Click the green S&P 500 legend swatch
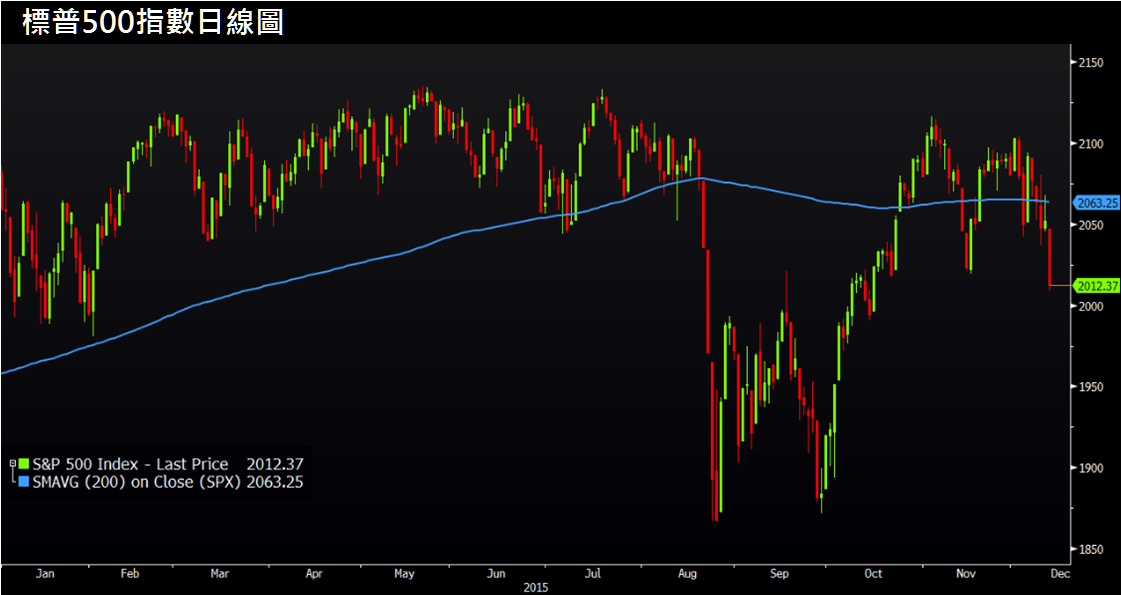This screenshot has width=1121, height=595. [x=24, y=464]
